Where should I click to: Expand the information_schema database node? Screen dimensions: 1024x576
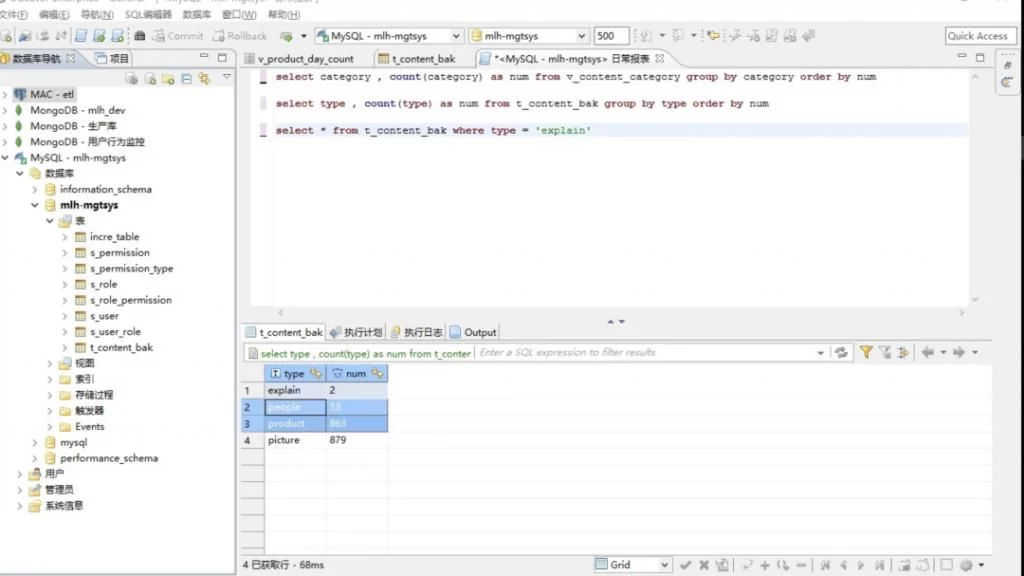click(36, 190)
